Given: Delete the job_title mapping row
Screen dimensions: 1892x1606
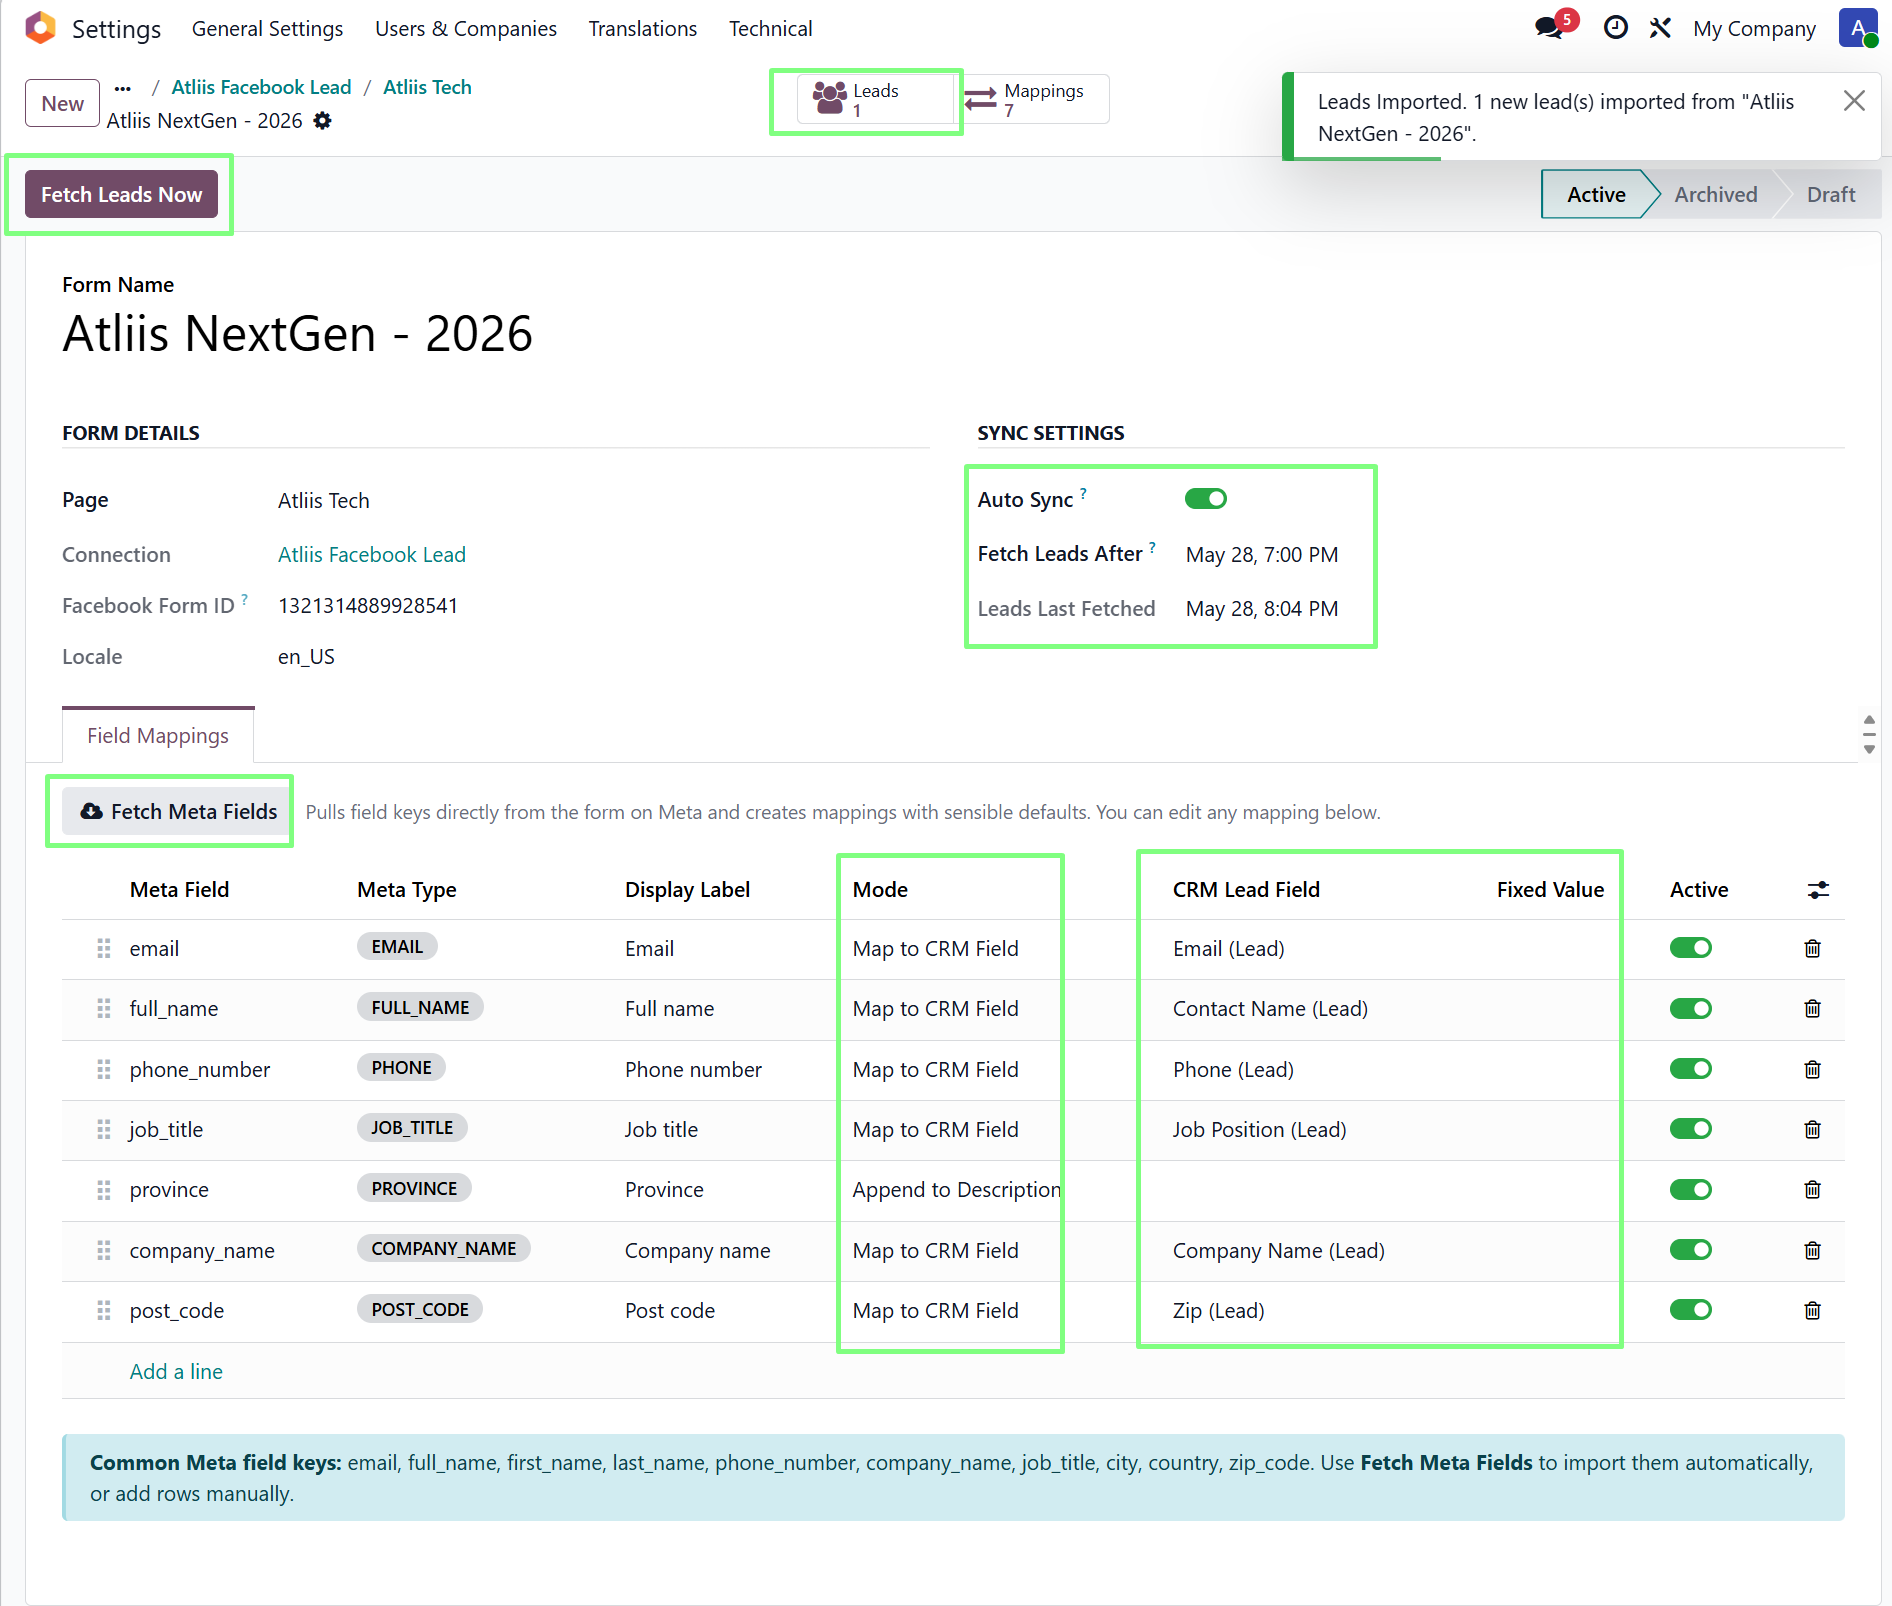Looking at the screenshot, I should 1812,1129.
